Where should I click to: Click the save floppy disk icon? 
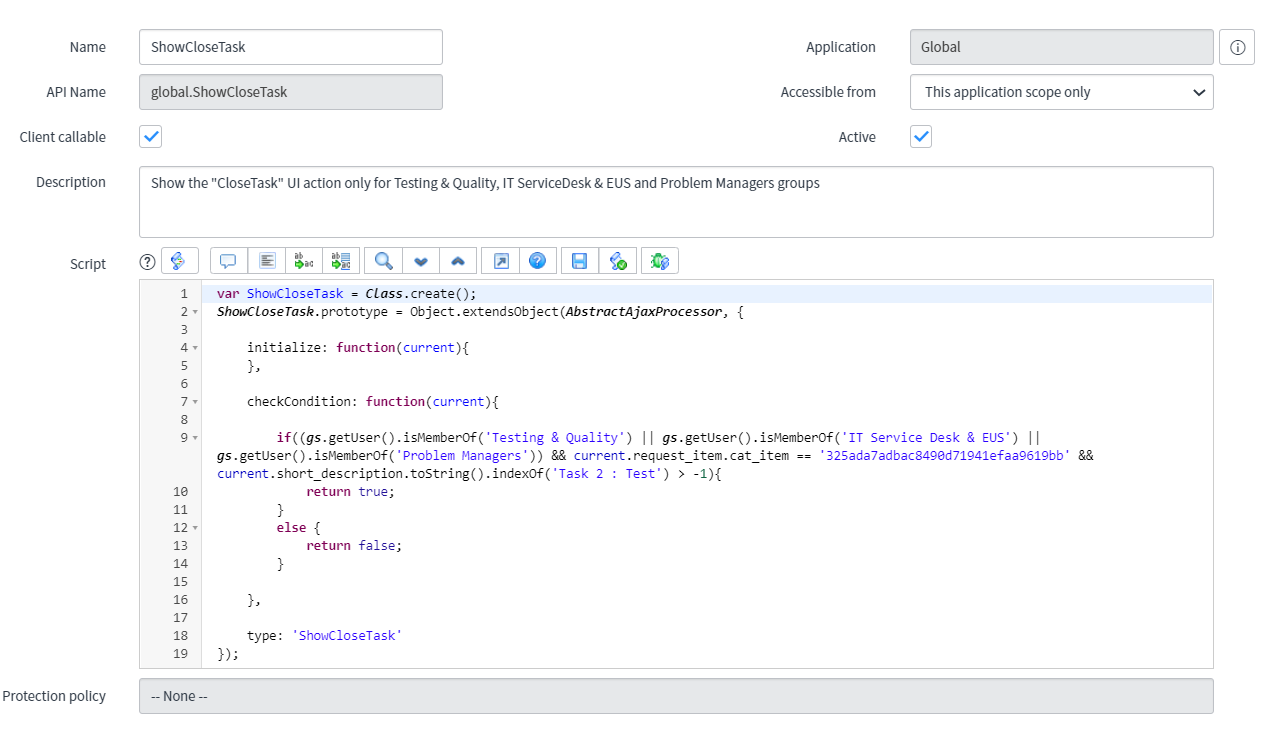click(x=579, y=261)
